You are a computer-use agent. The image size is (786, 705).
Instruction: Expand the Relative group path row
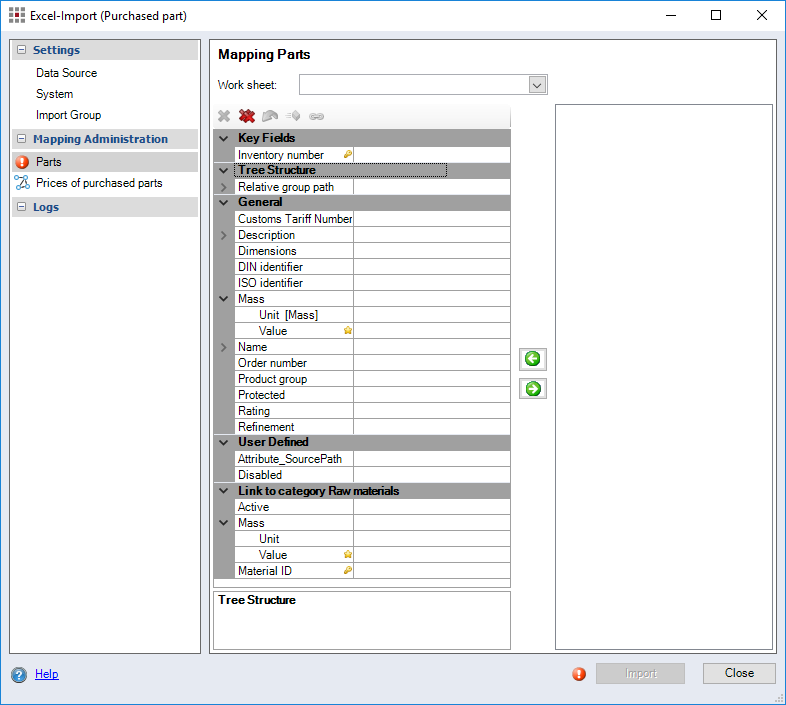pos(224,187)
